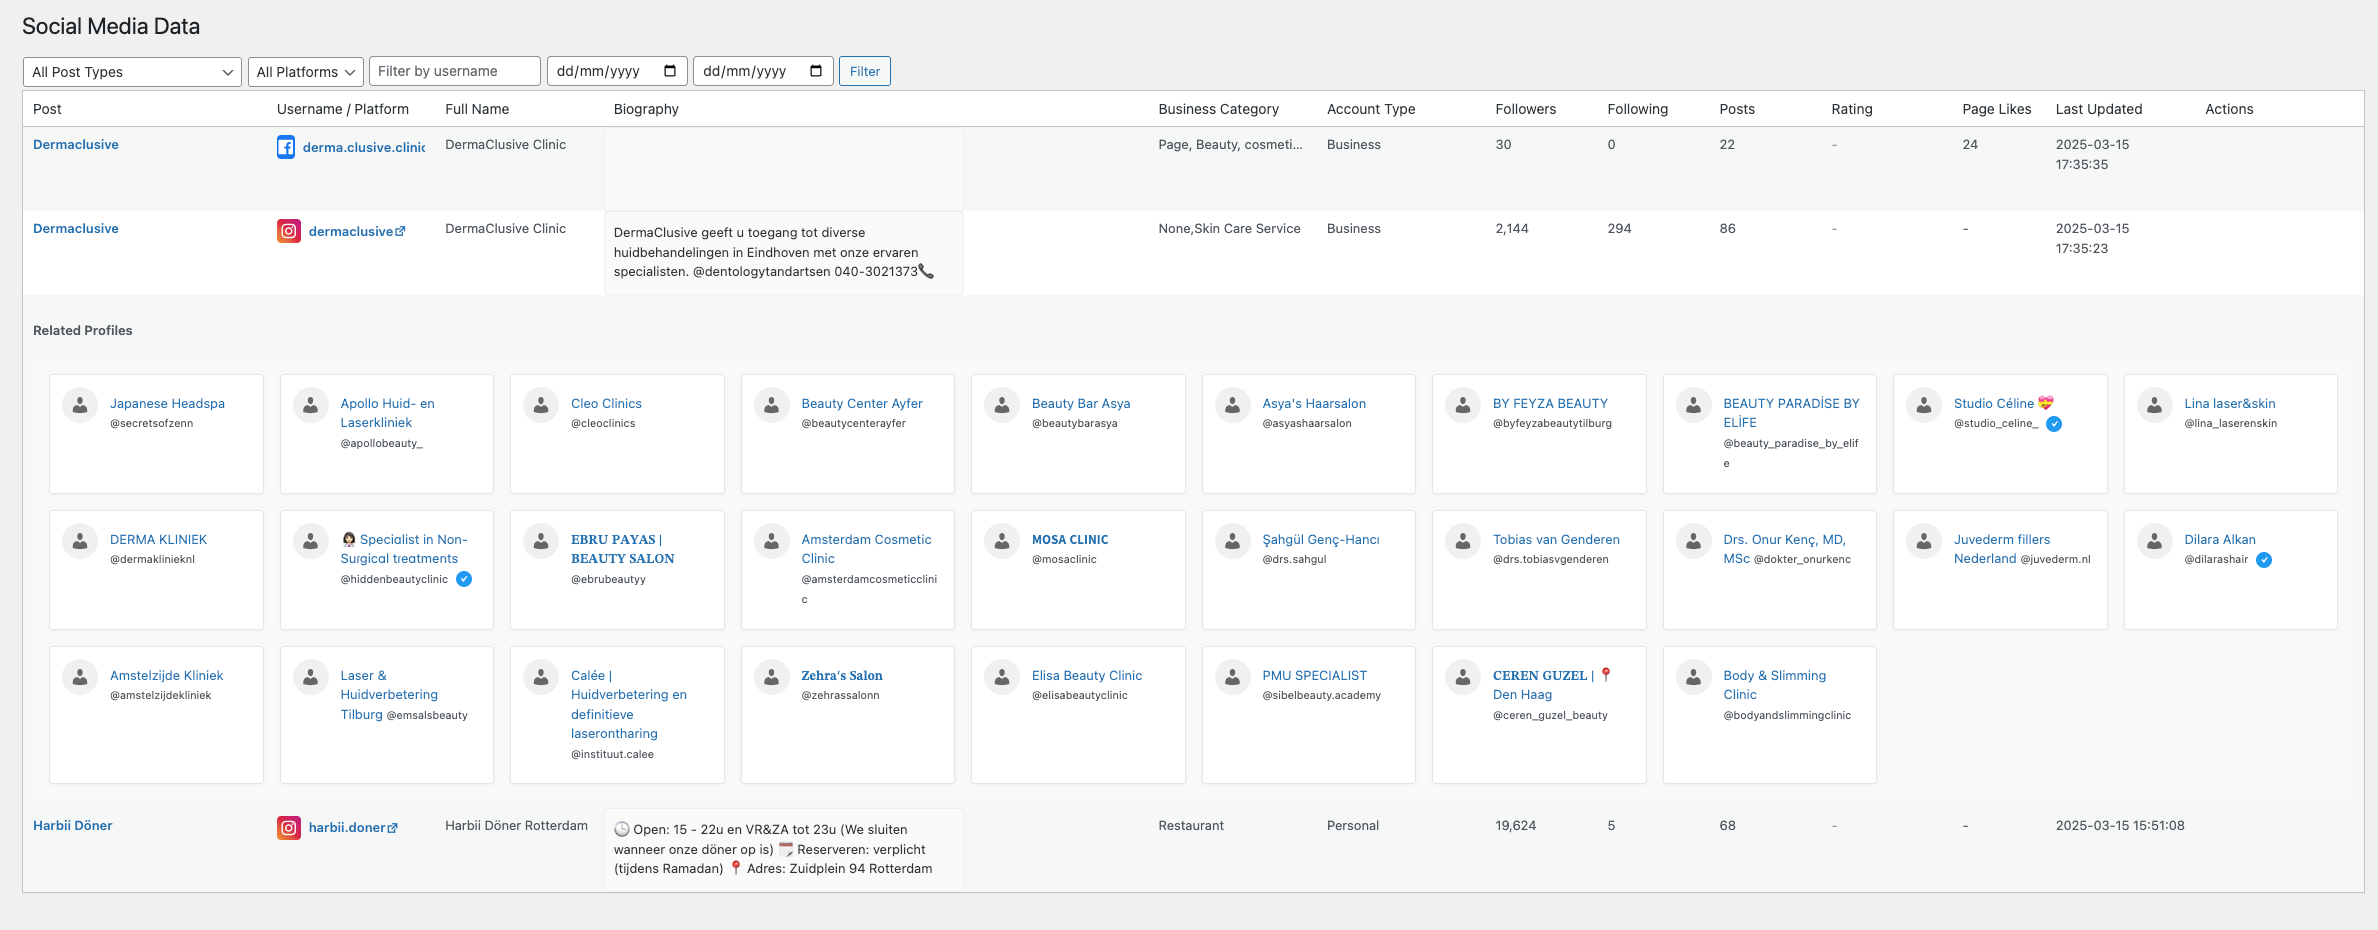Click the MOSA CLINIC profile avatar icon

pyautogui.click(x=1002, y=541)
